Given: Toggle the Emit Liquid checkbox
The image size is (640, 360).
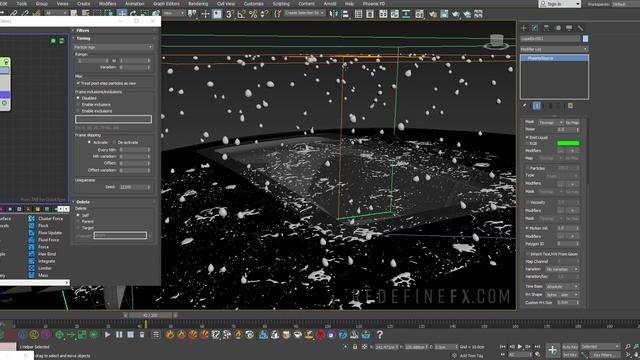Looking at the screenshot, I should pyautogui.click(x=527, y=138).
